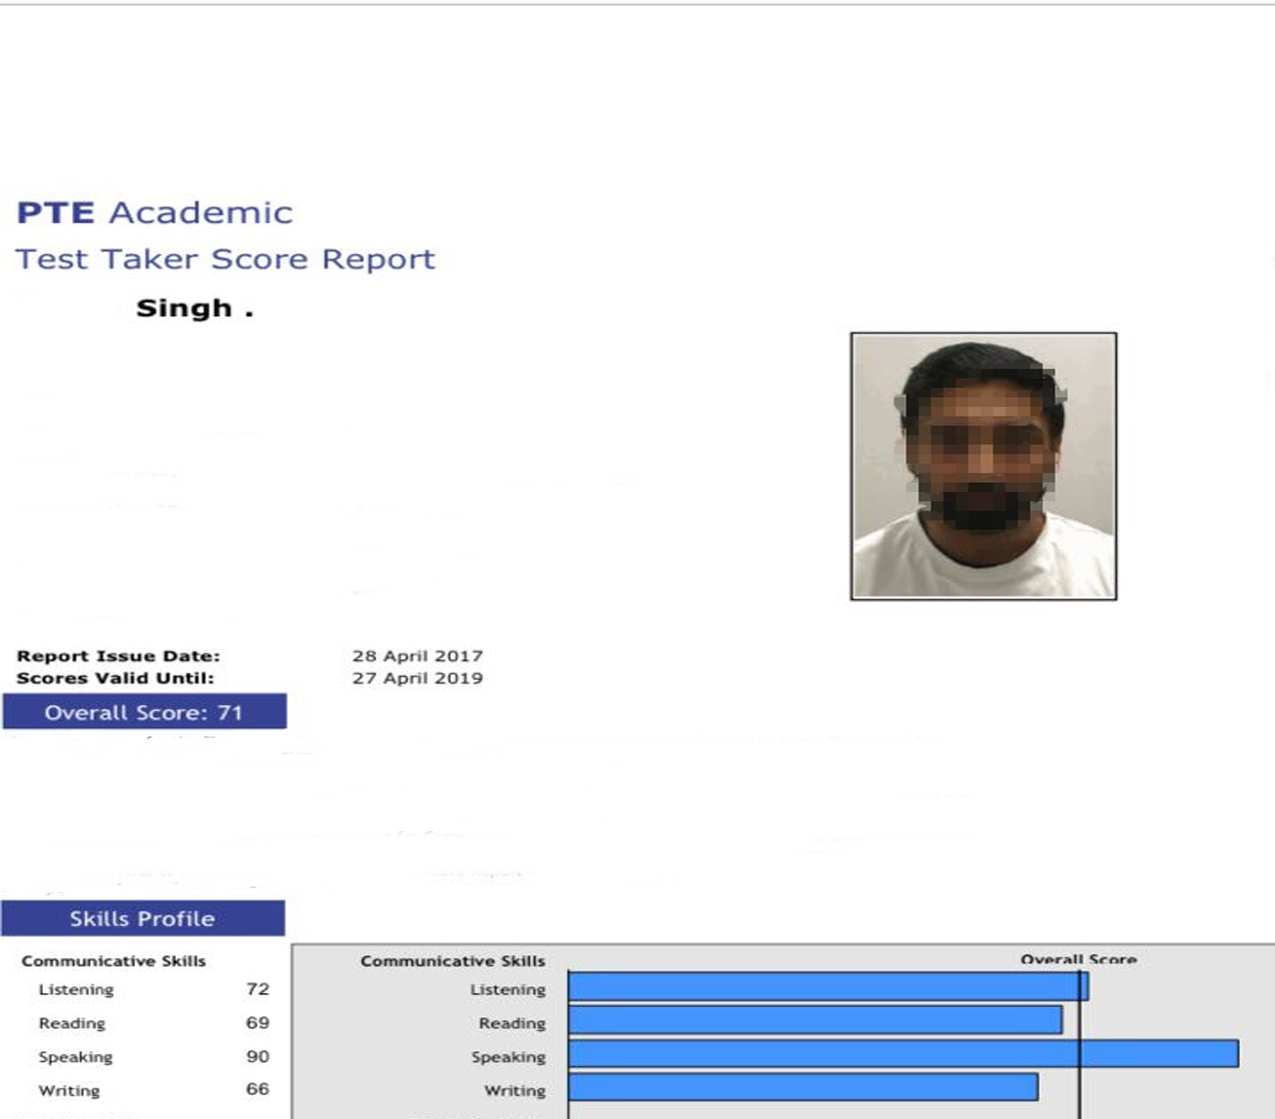Click the Overall Score: 71 banner
The height and width of the screenshot is (1119, 1275).
pos(144,712)
